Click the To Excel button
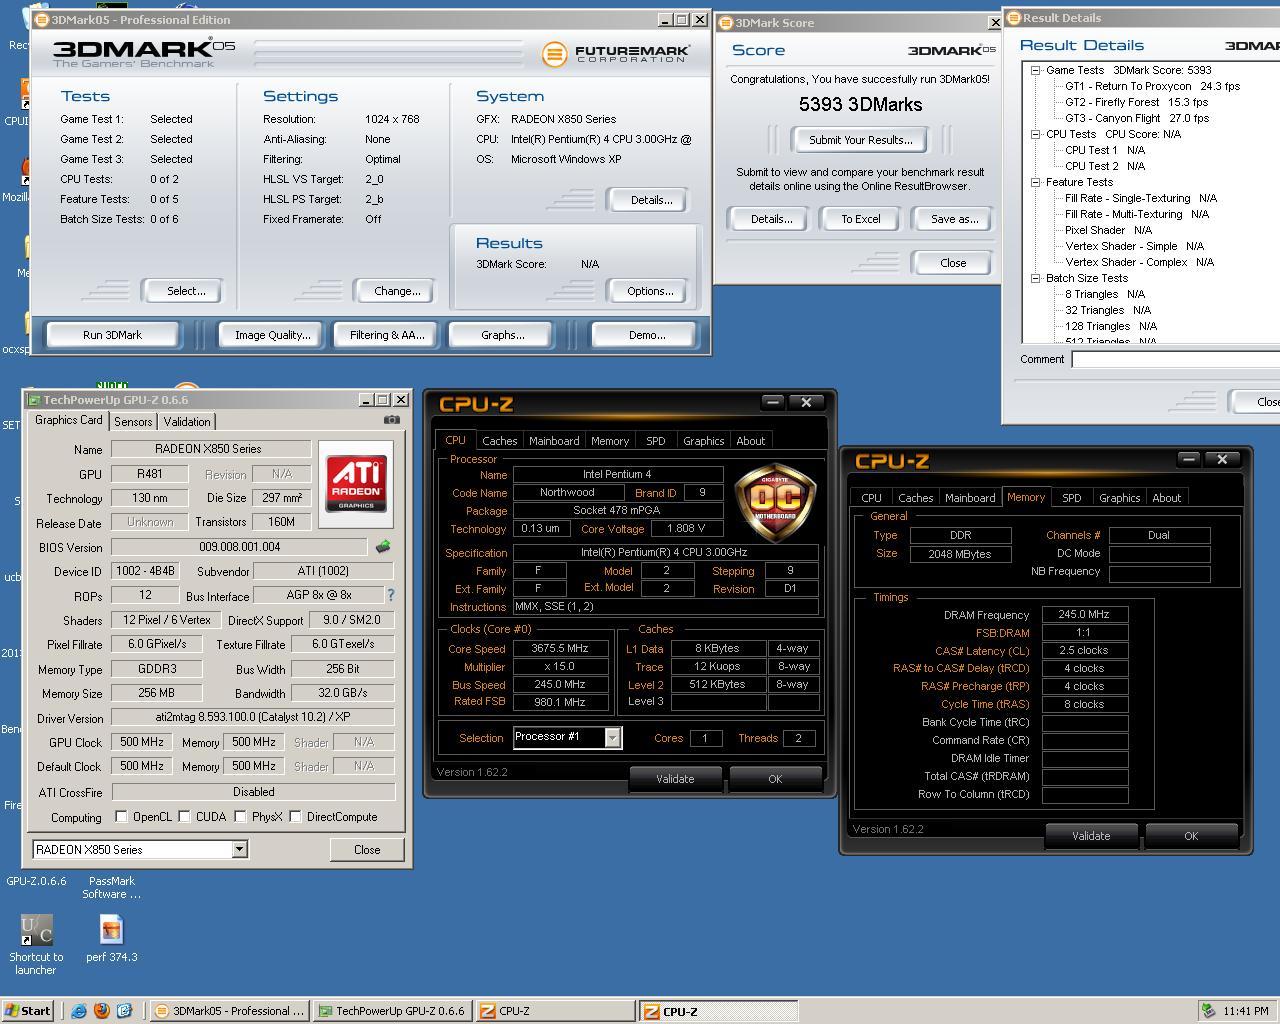Screen dimensions: 1280x1024 [x=860, y=219]
